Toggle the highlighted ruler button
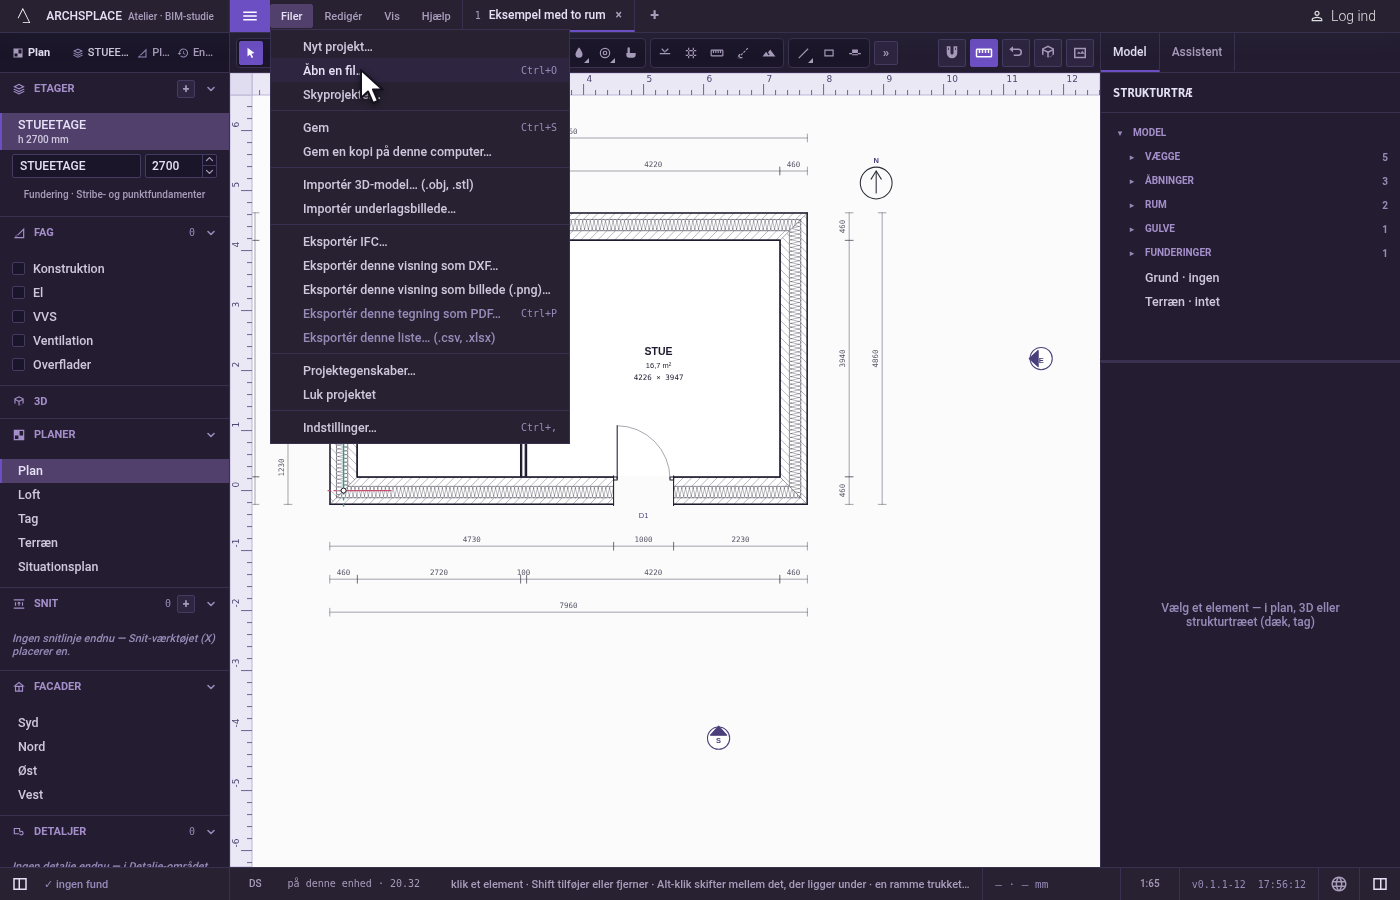The image size is (1400, 900). click(x=984, y=53)
